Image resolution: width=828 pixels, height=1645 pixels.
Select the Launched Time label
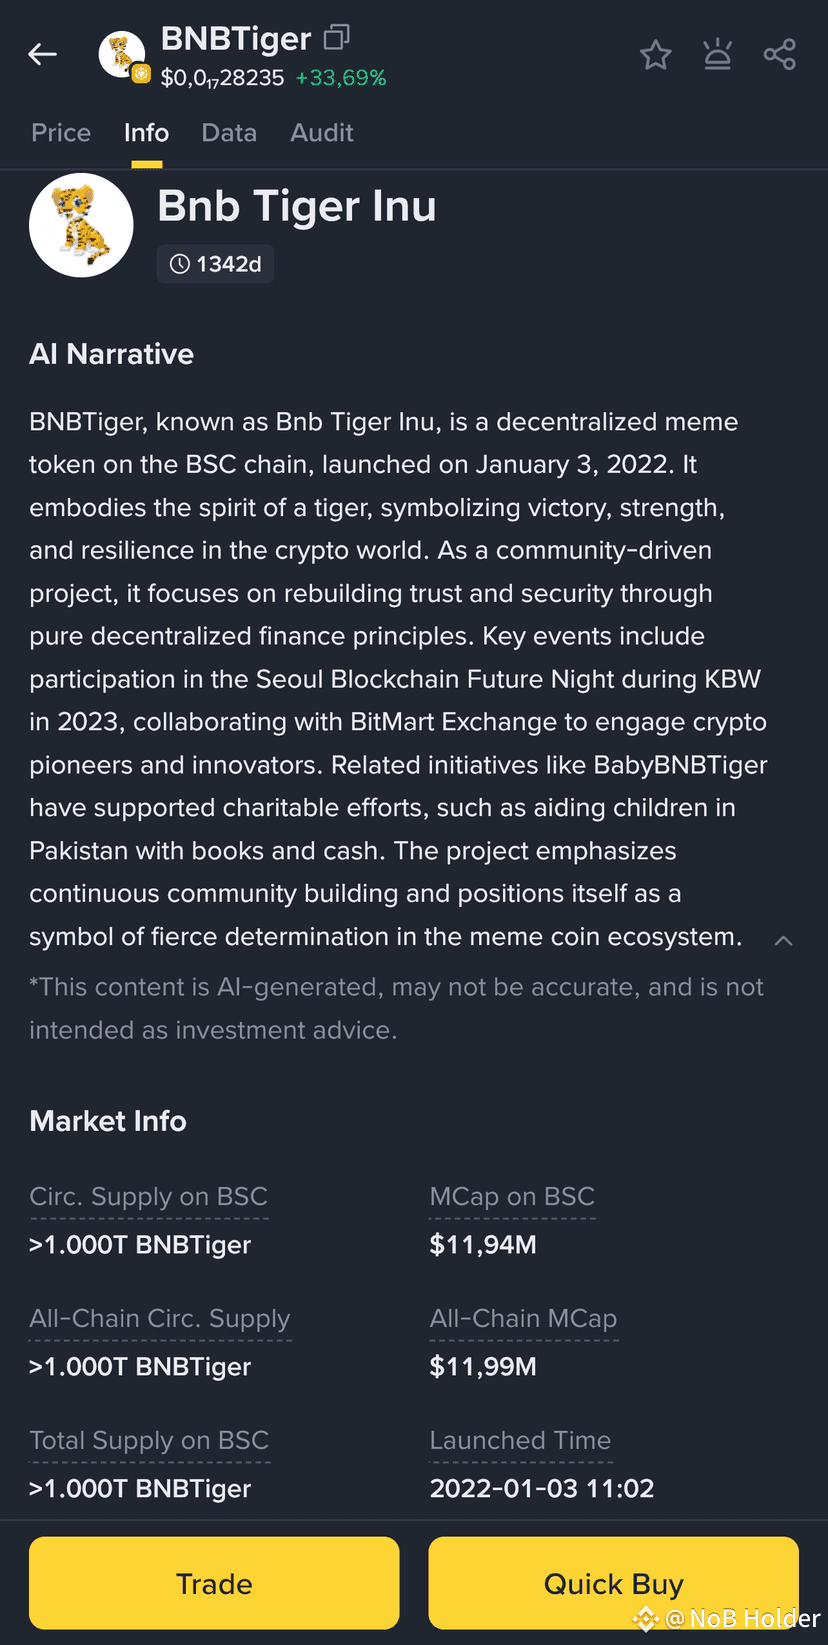520,1440
